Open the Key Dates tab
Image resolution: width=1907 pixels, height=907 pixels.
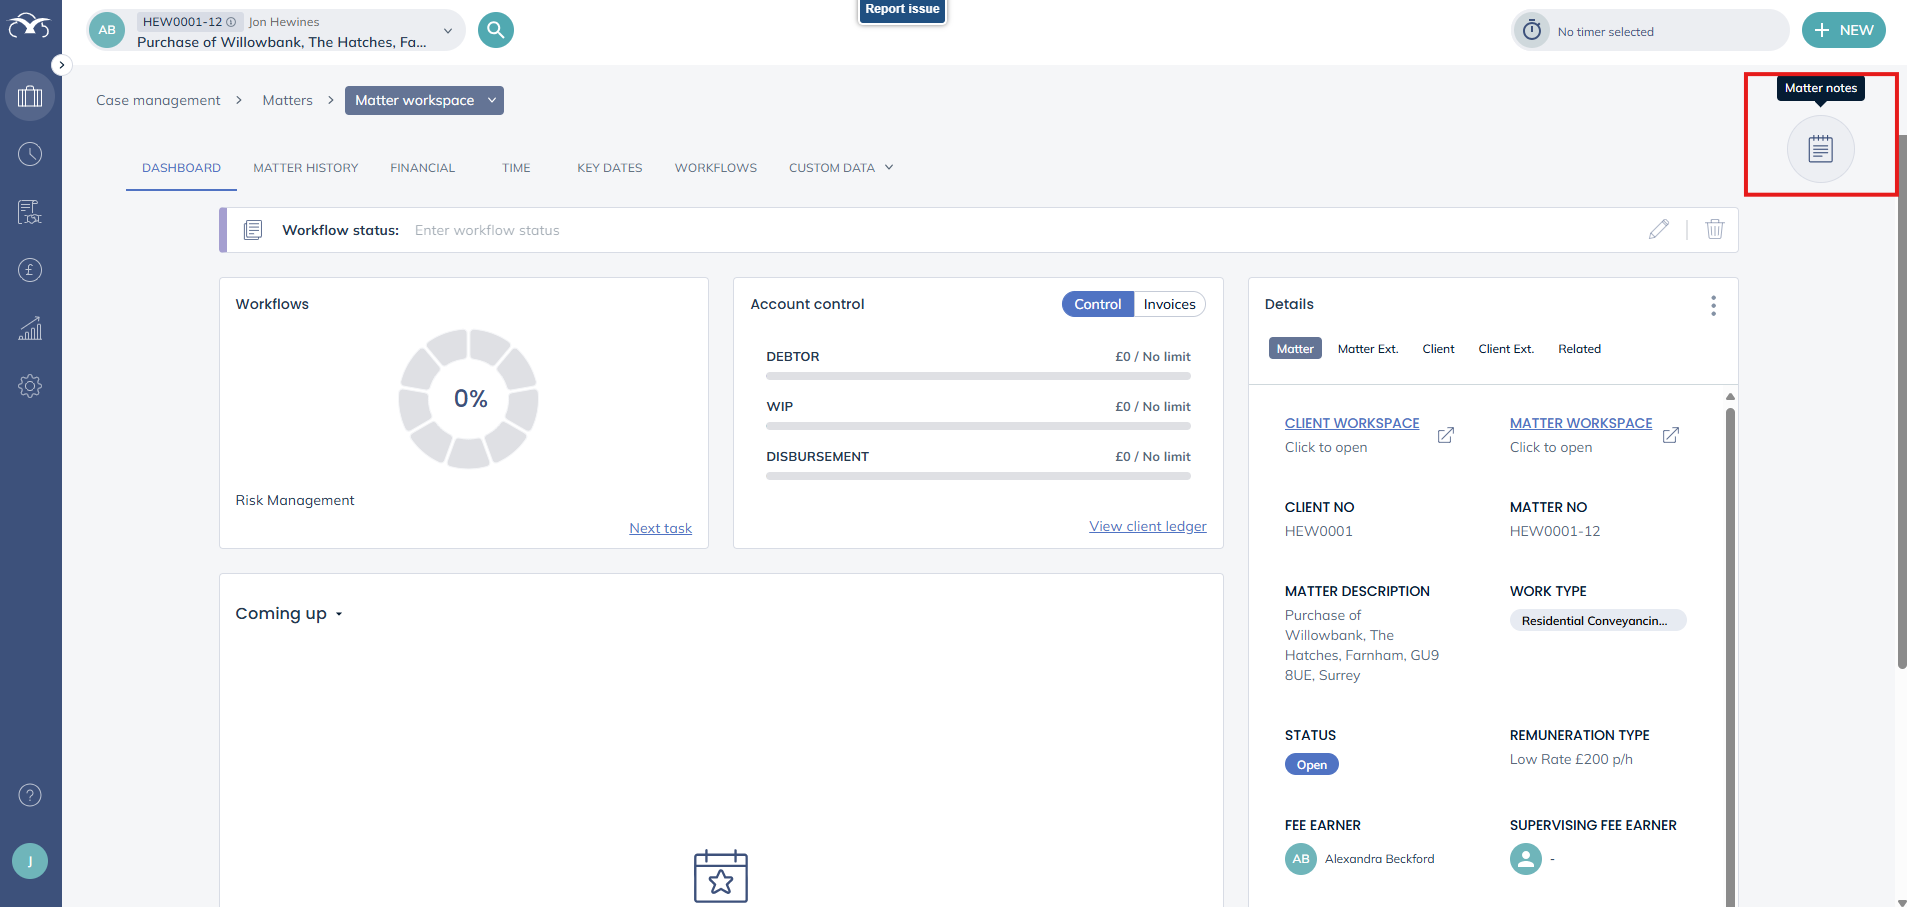pos(609,168)
